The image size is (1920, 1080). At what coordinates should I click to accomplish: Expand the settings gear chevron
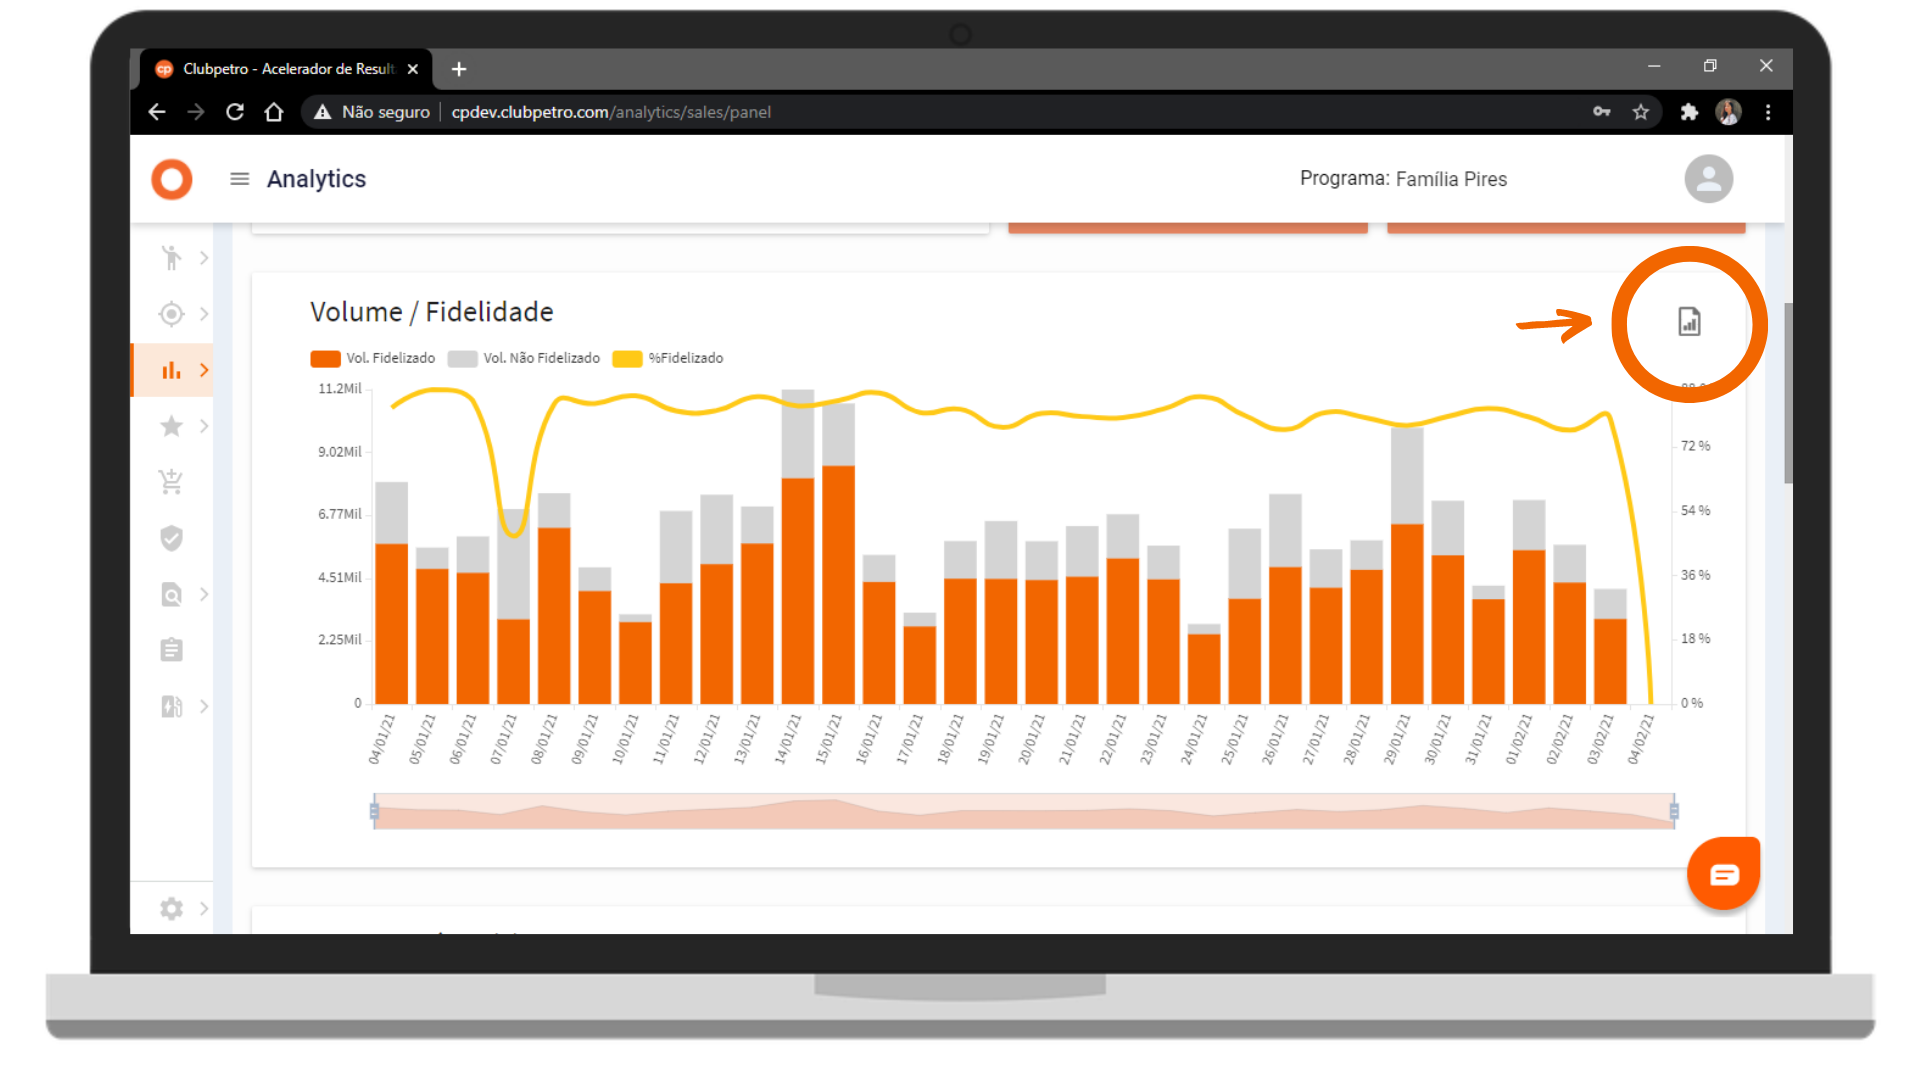[x=204, y=908]
